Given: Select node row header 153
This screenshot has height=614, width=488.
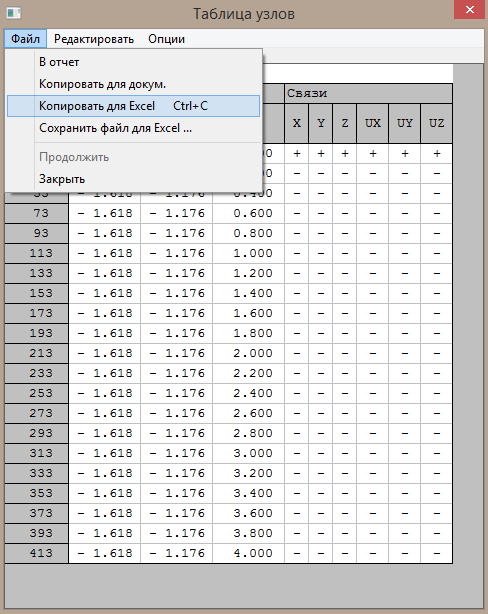Looking at the screenshot, I should (37, 293).
